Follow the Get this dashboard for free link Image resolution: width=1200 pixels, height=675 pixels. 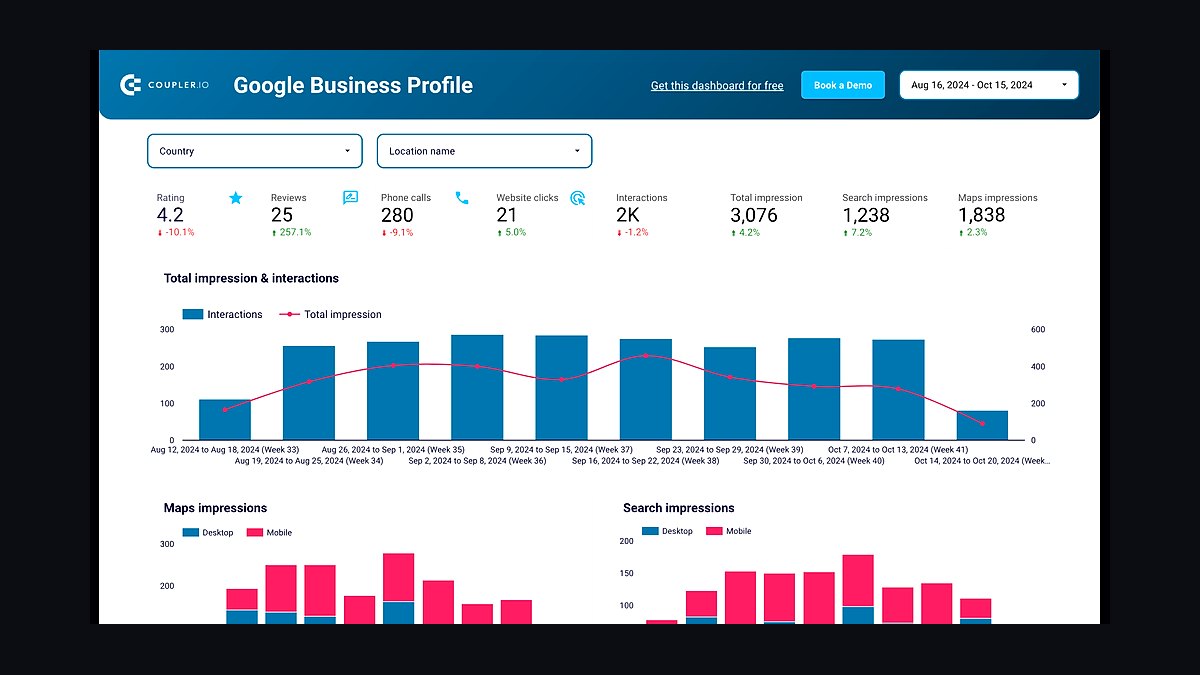[717, 86]
